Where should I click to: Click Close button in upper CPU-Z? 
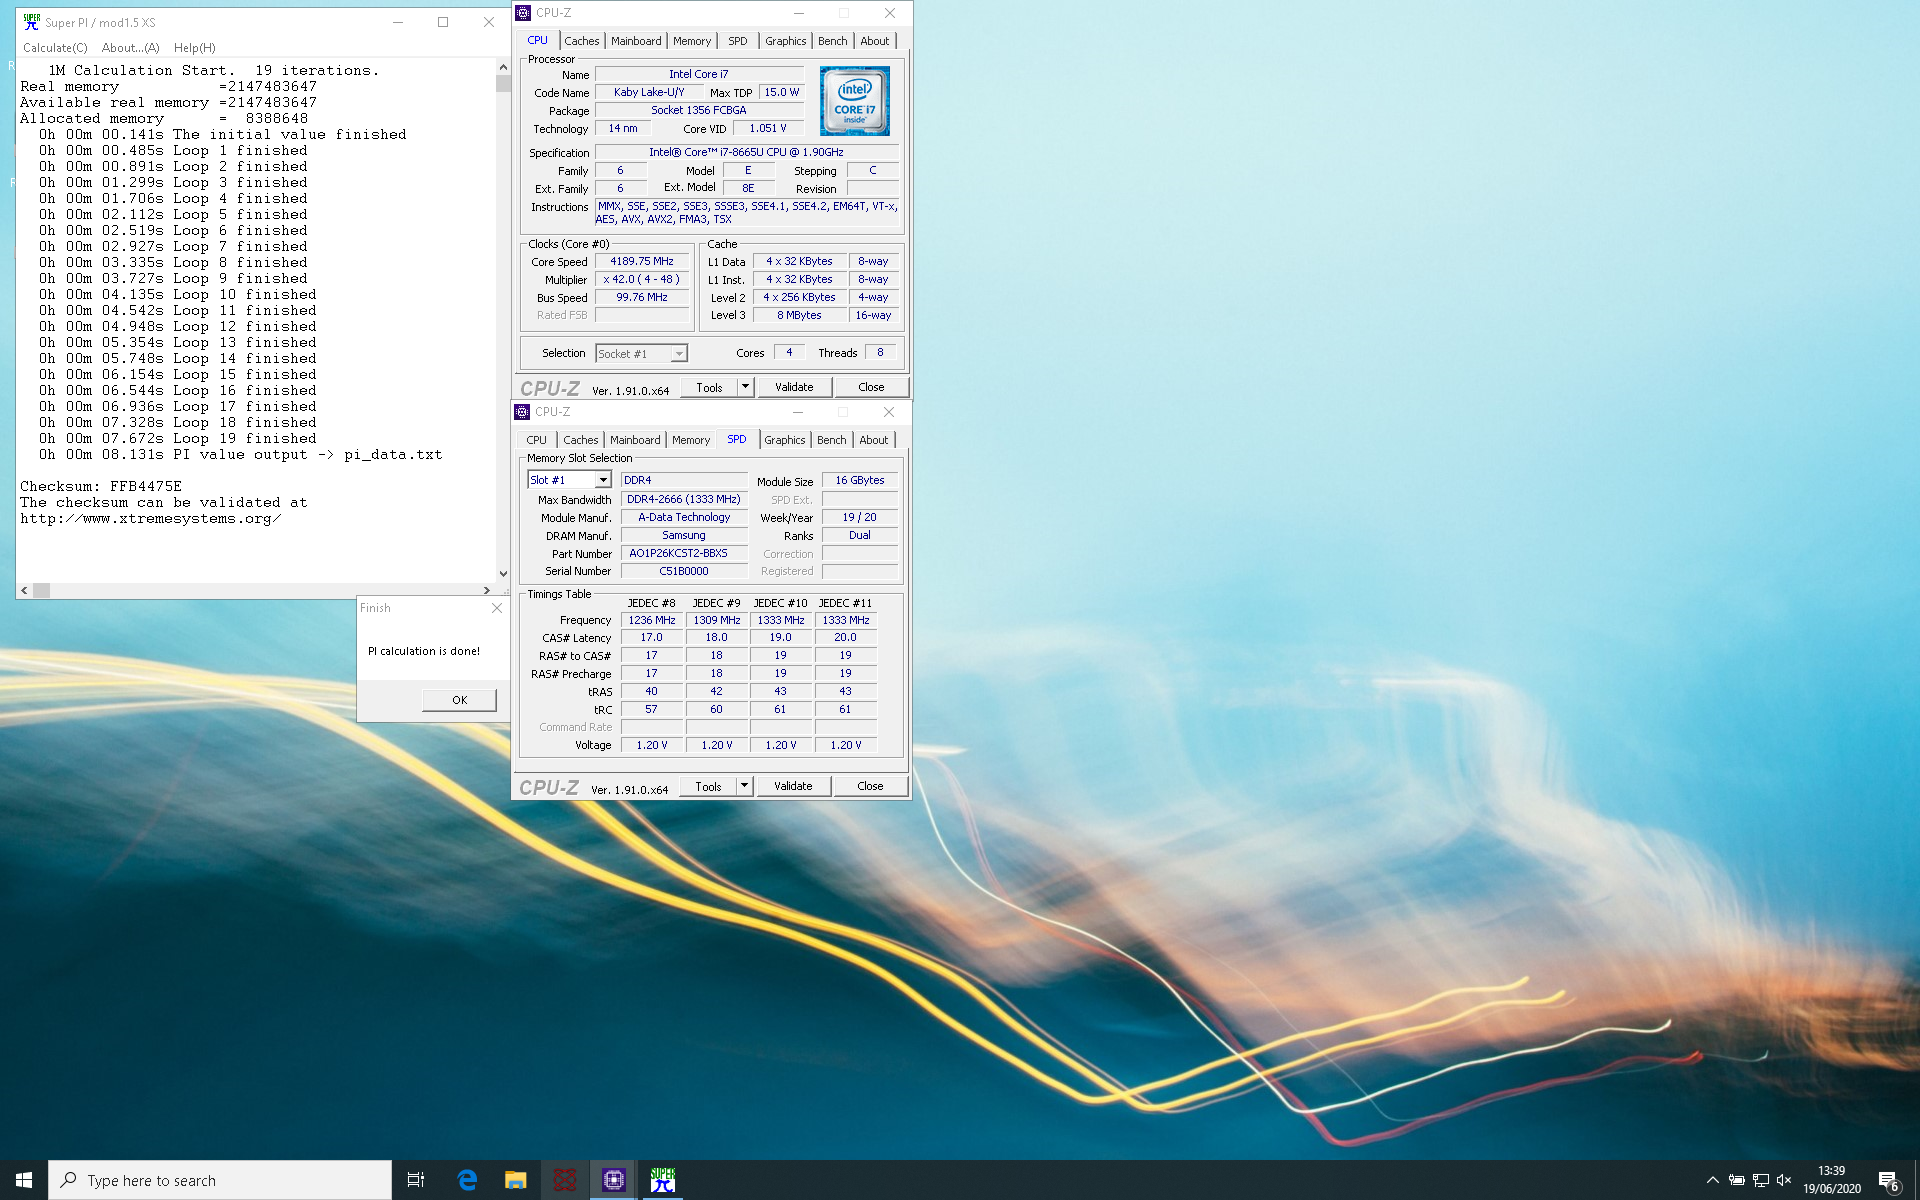(x=871, y=387)
